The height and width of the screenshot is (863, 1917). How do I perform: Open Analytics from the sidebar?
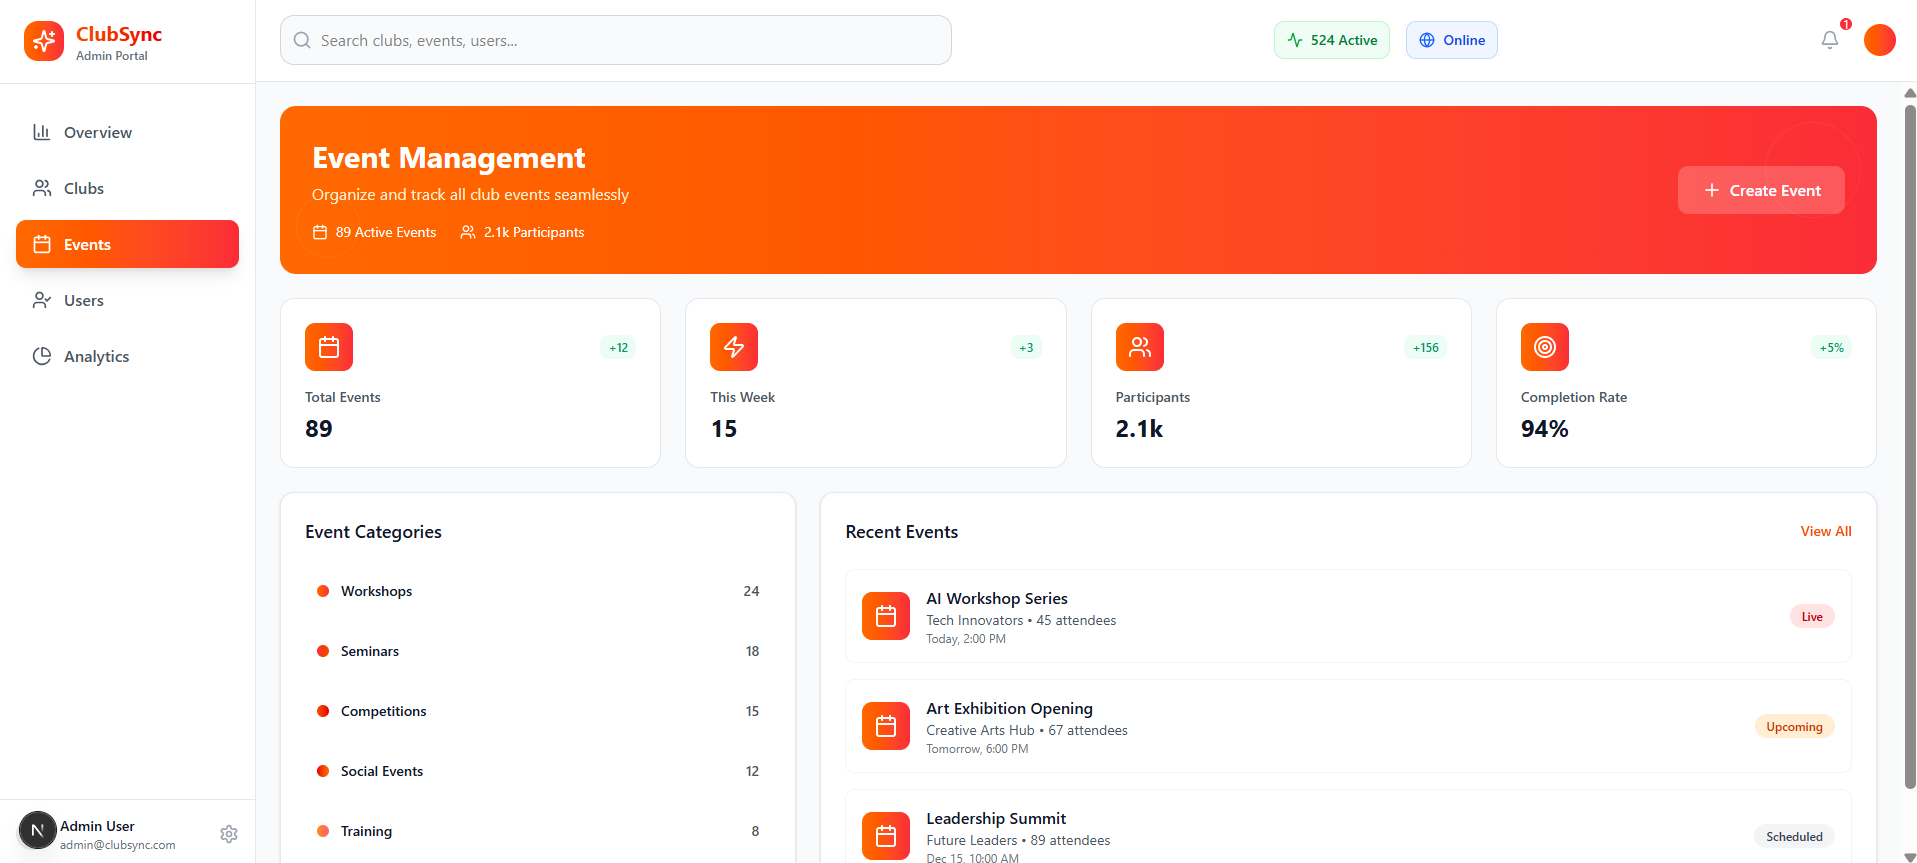(127, 356)
